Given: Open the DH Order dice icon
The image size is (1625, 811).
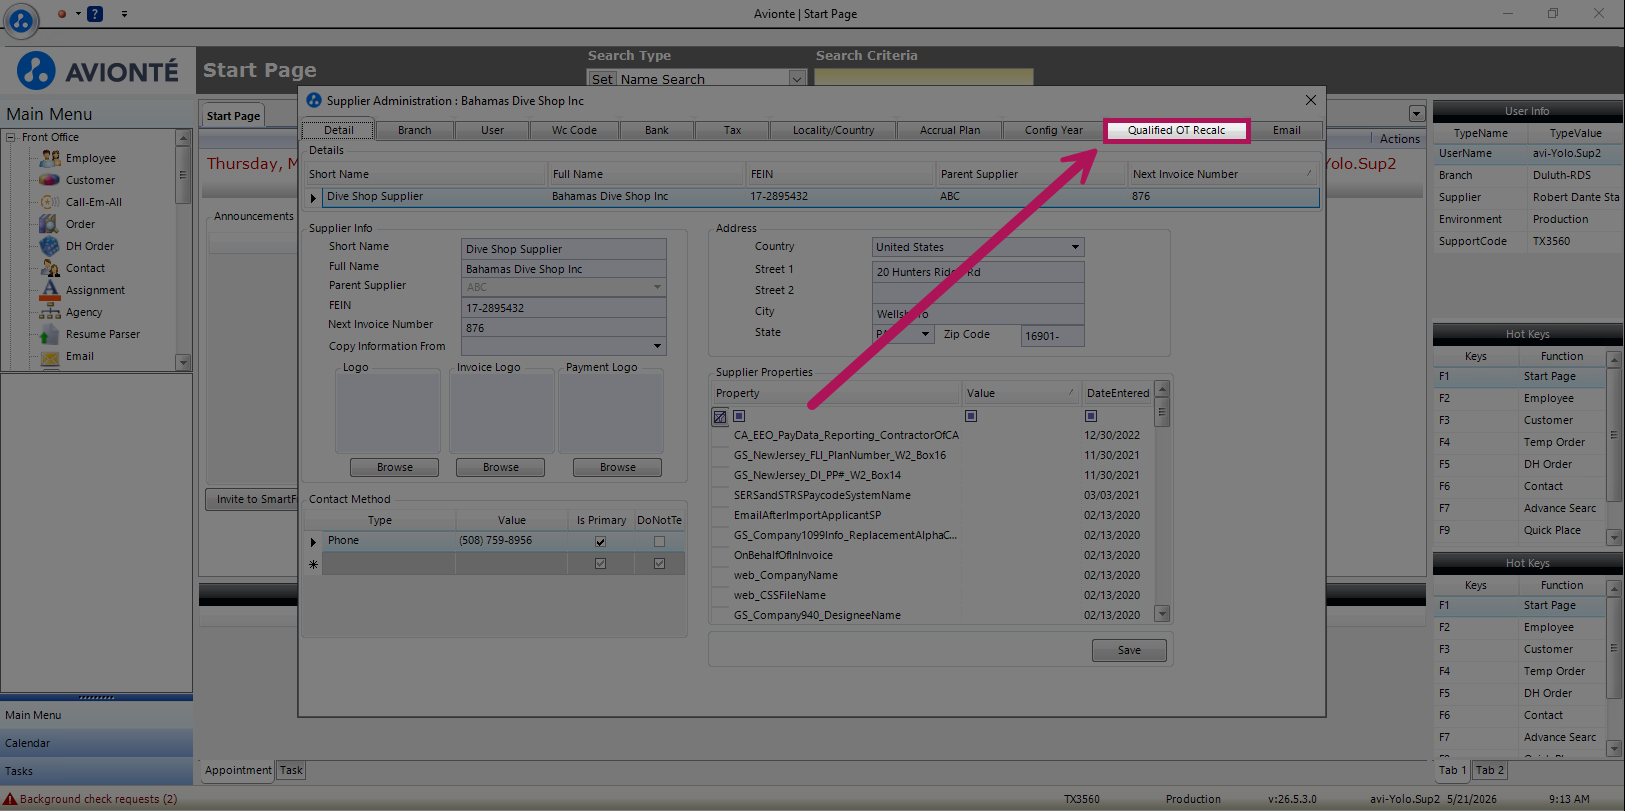Looking at the screenshot, I should point(50,246).
